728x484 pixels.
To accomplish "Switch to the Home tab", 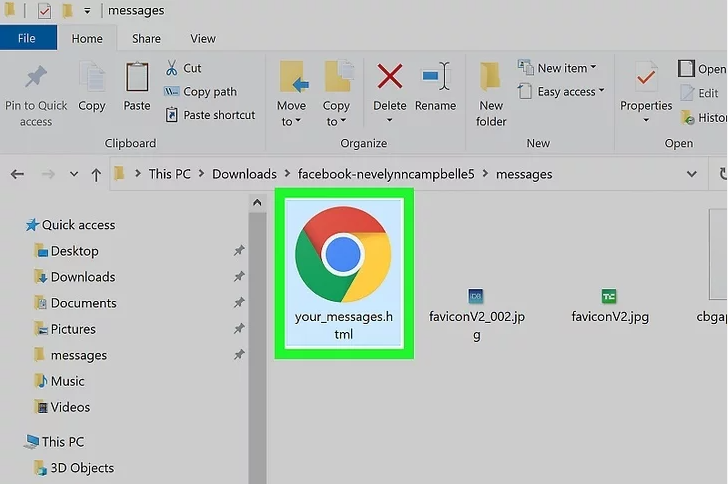I will 87,39.
